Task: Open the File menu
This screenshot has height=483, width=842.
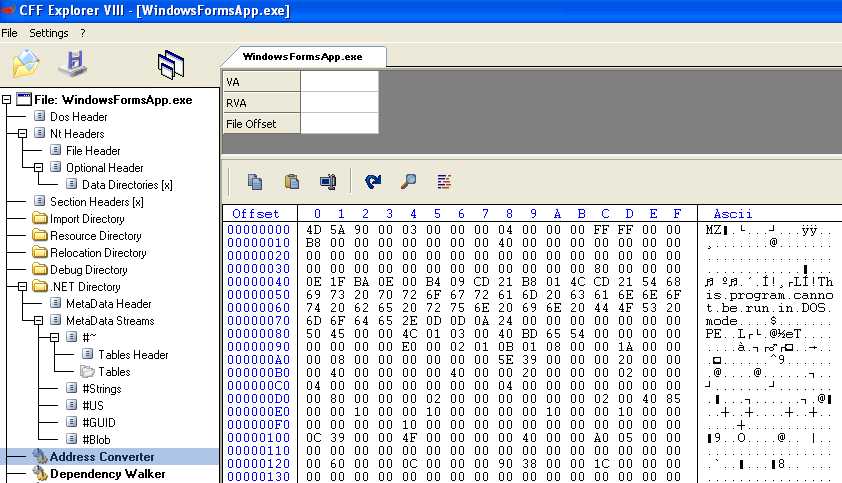Action: 9,33
